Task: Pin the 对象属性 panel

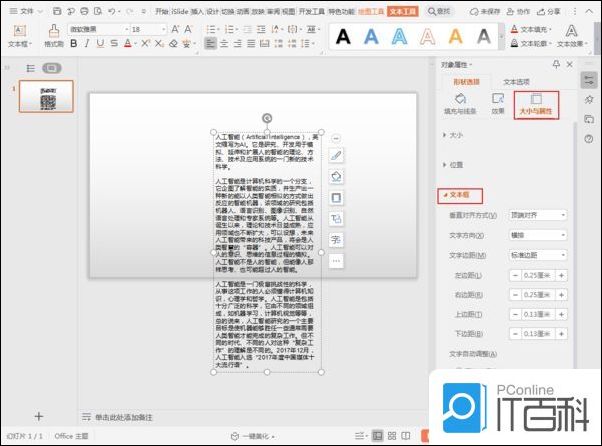Action: (556, 65)
